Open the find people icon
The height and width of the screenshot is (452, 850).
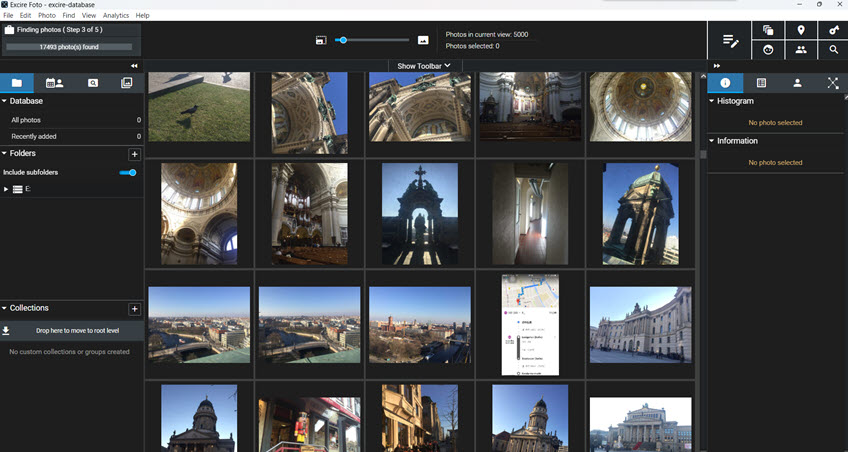coord(801,50)
